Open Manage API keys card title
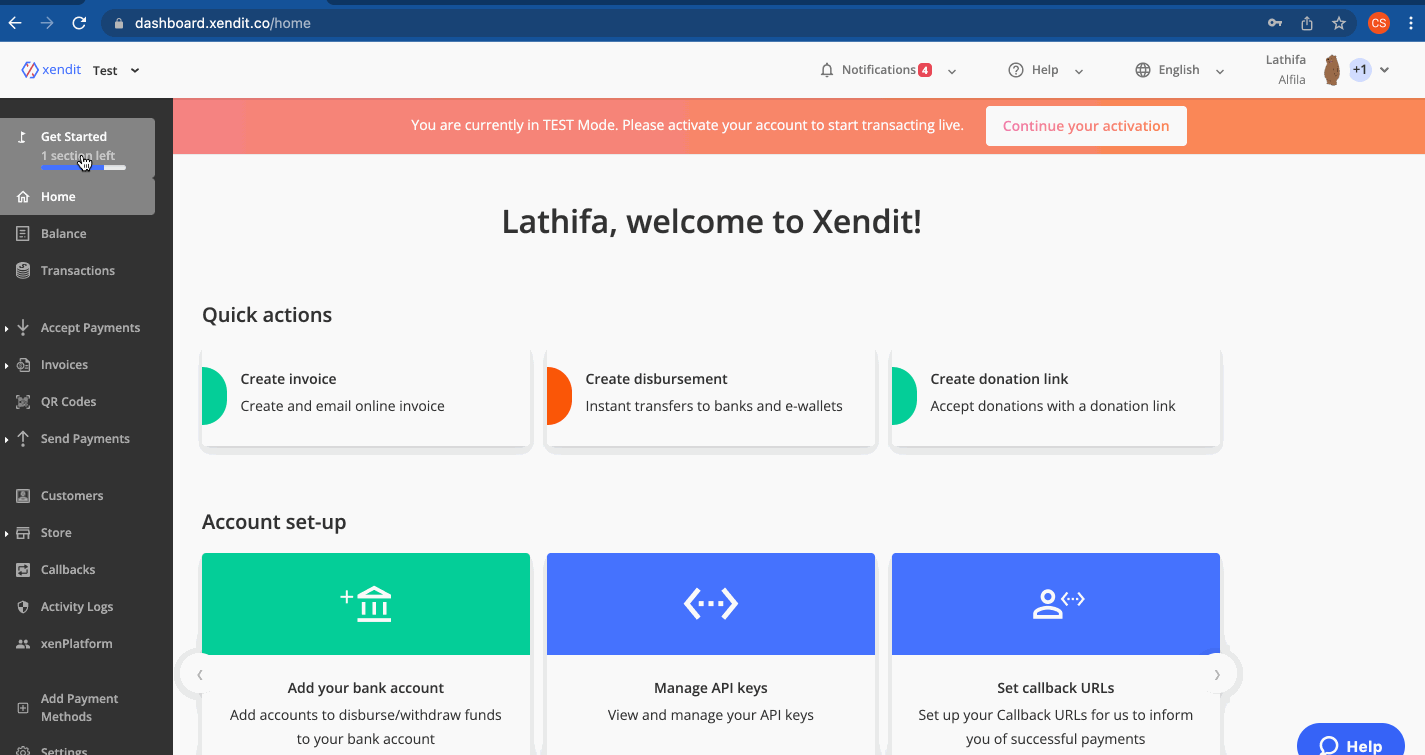Image resolution: width=1425 pixels, height=755 pixels. 711,688
